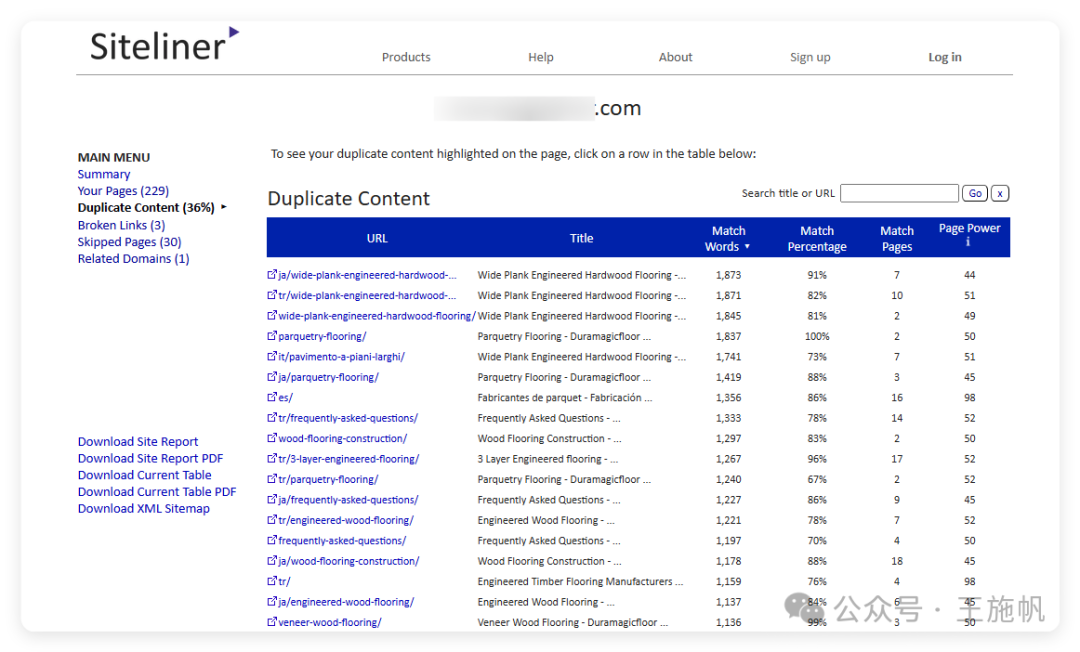The width and height of the screenshot is (1080, 652).
Task: Open Summary in main menu
Action: pos(104,174)
